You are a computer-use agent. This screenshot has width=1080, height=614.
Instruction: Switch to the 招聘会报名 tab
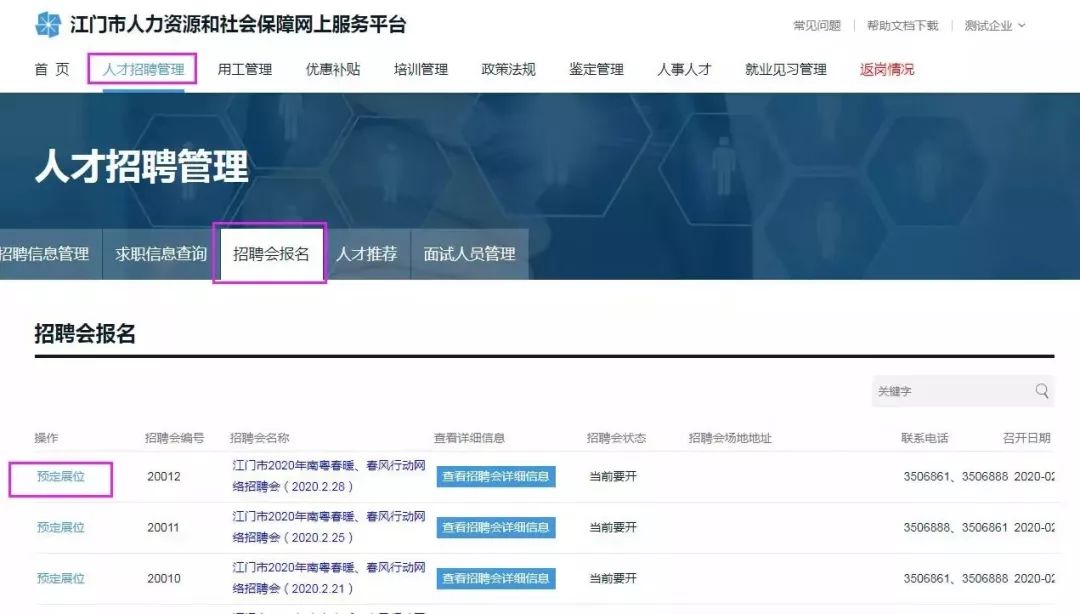click(x=271, y=254)
